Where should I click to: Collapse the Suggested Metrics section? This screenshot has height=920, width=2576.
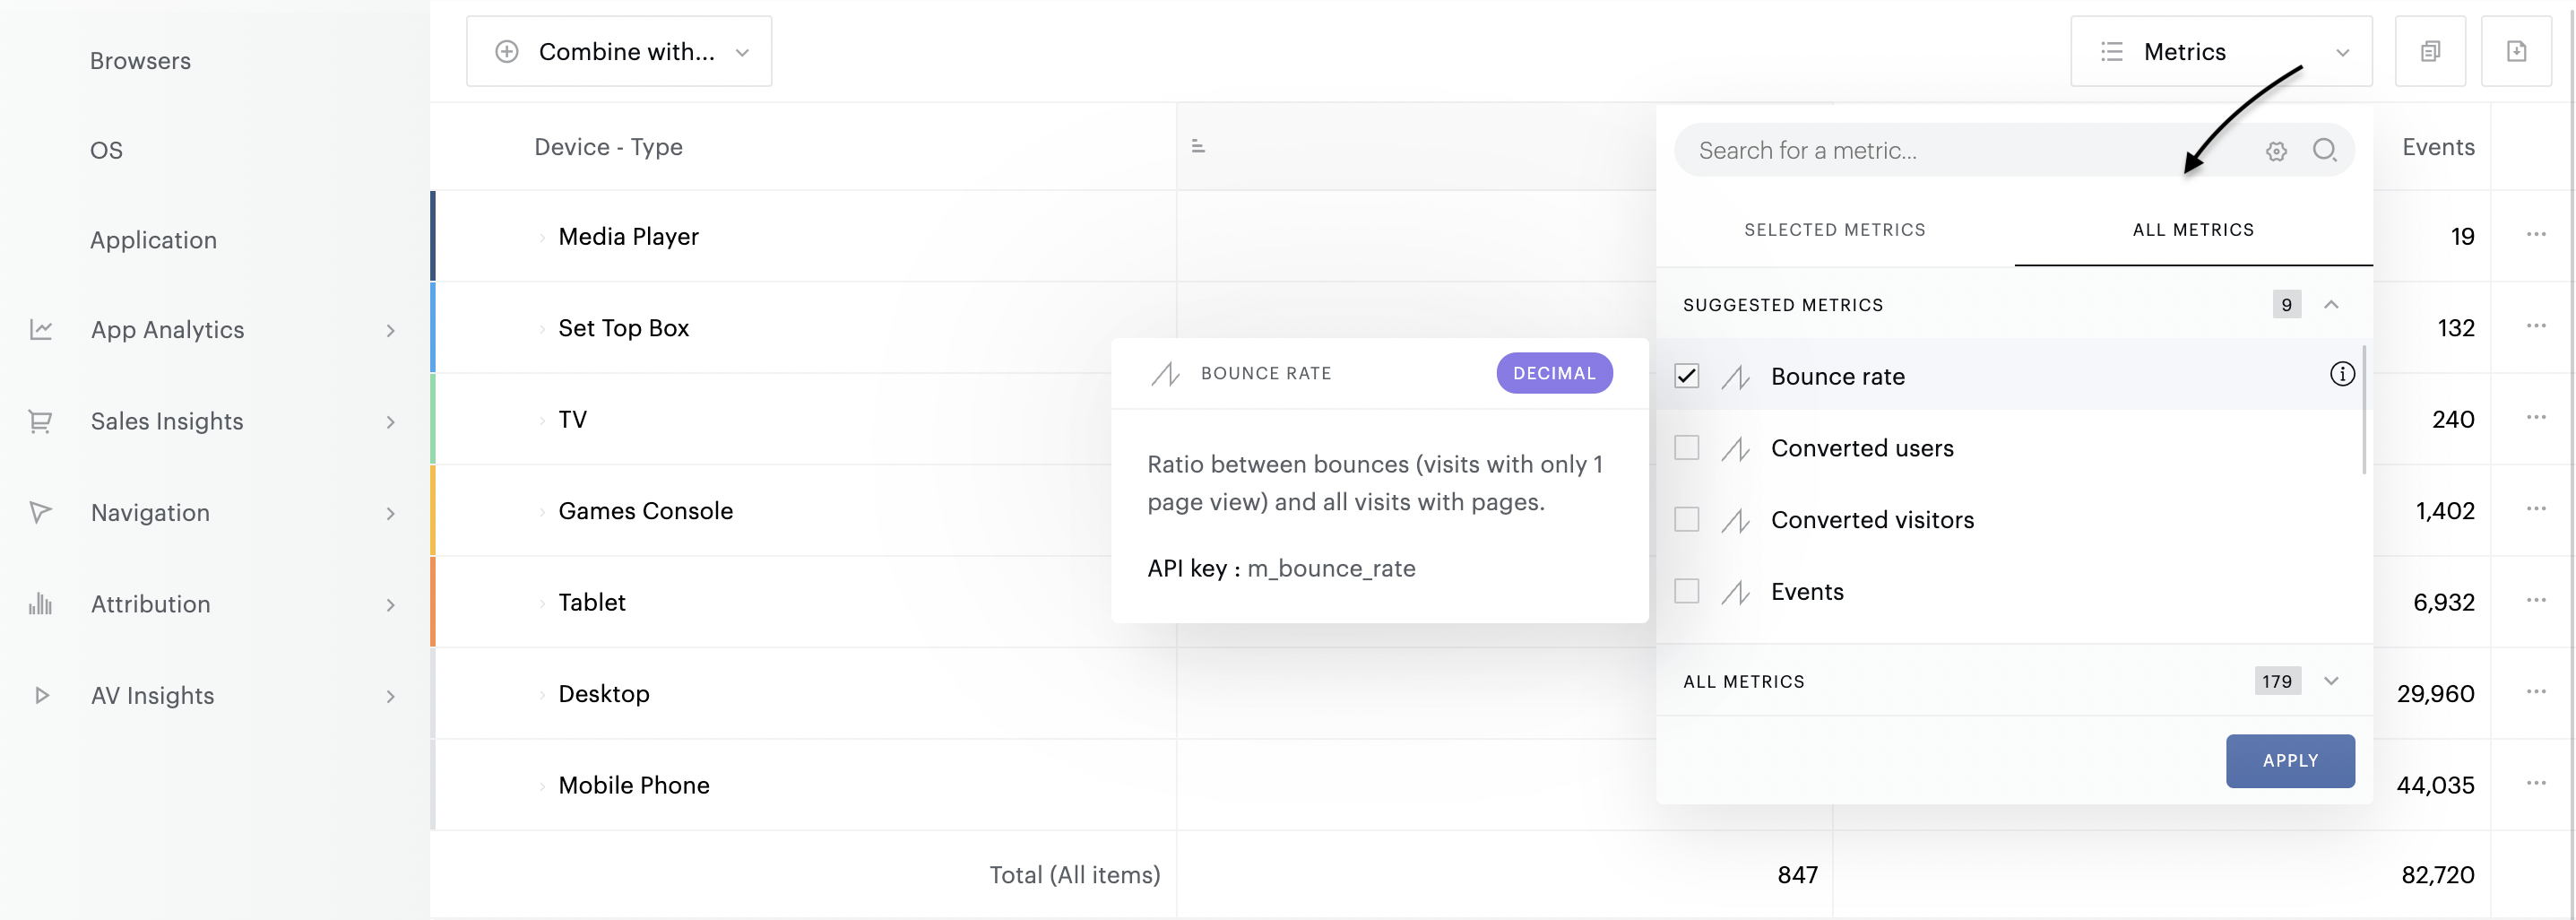pyautogui.click(x=2330, y=304)
